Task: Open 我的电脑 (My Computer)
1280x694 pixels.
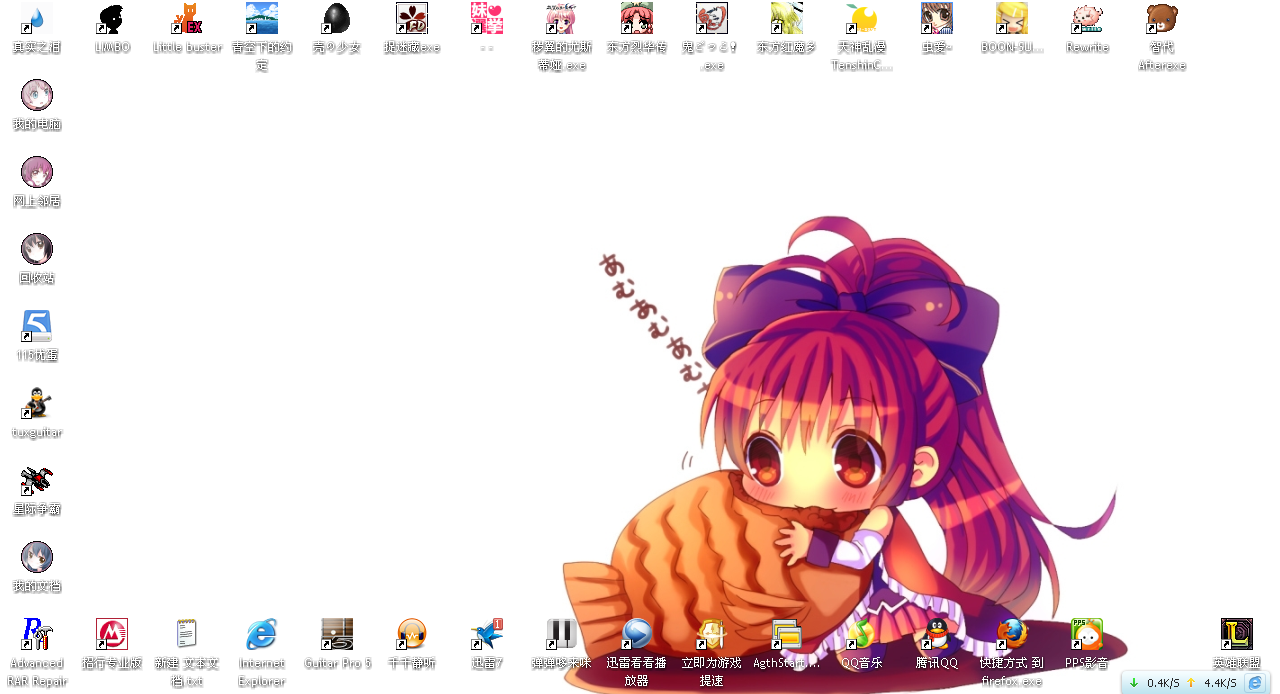Action: [x=37, y=95]
